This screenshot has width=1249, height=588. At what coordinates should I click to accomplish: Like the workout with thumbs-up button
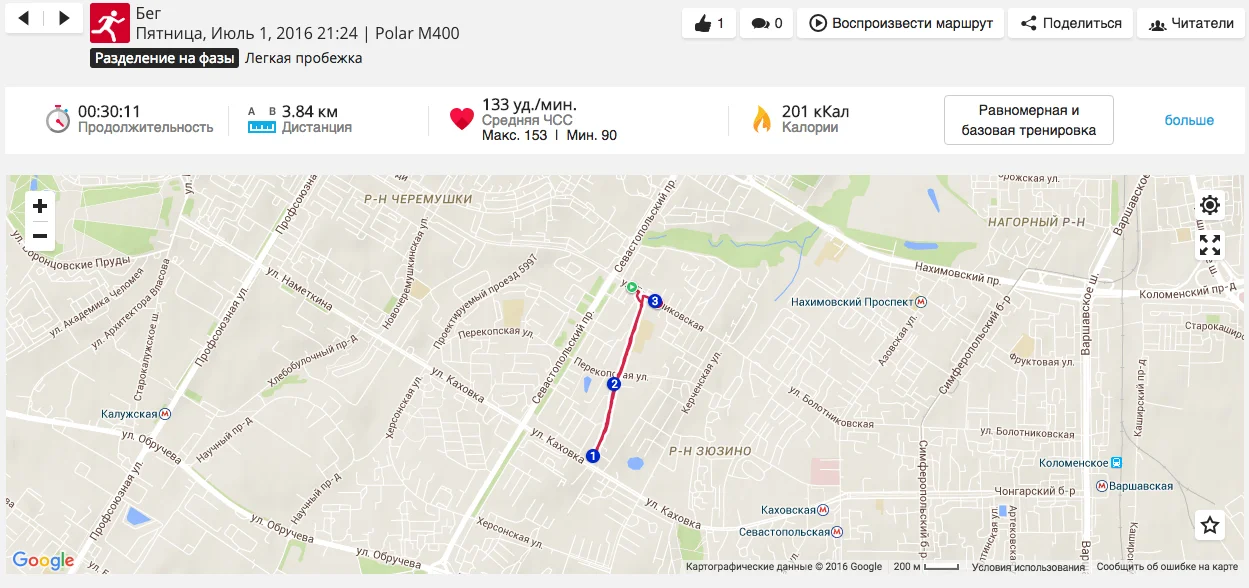(709, 23)
